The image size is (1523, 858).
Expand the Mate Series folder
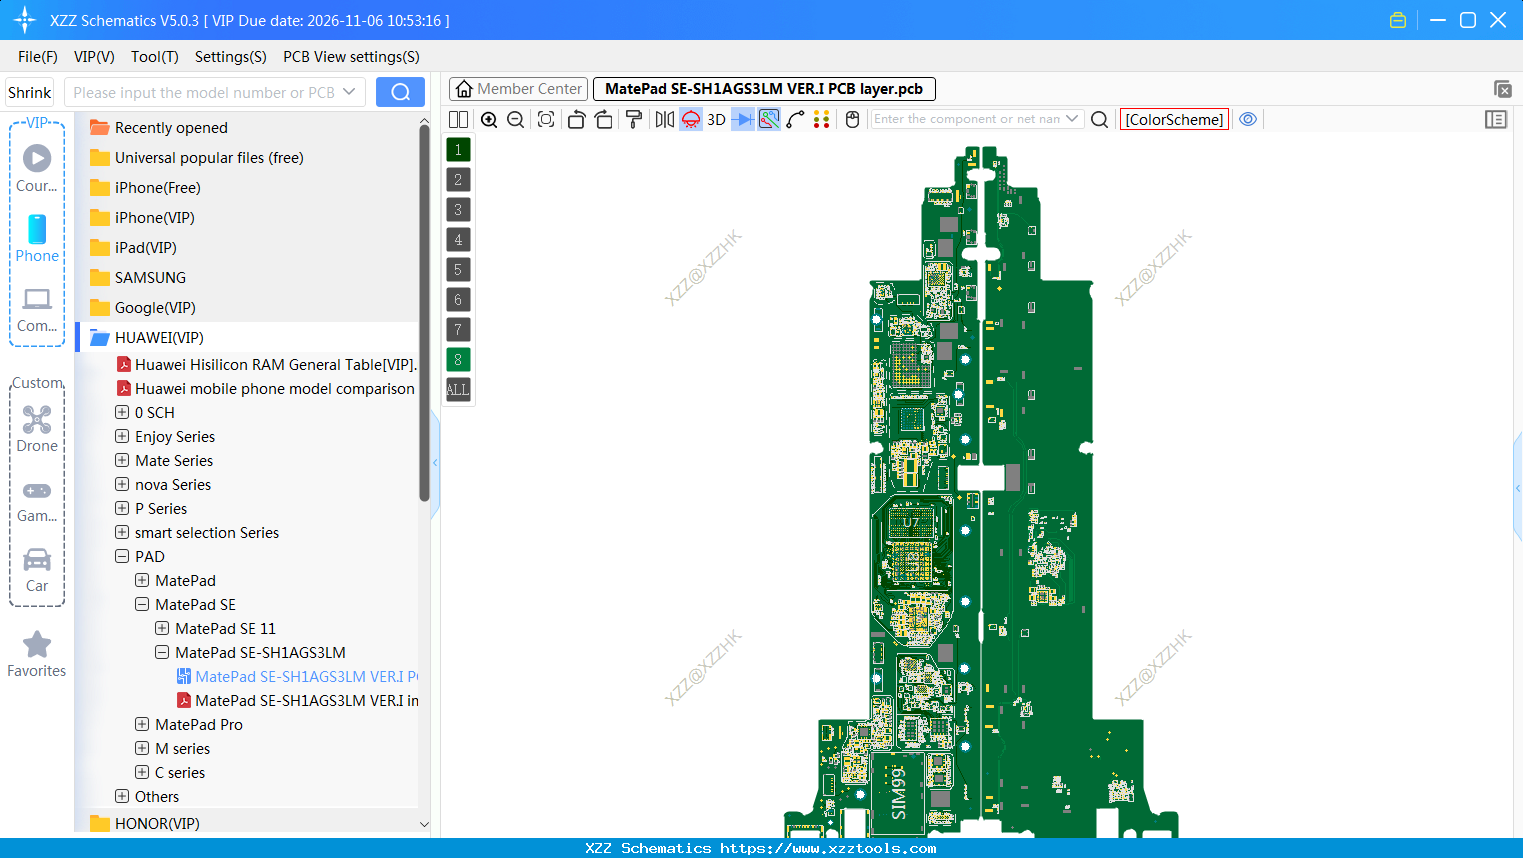click(x=121, y=460)
